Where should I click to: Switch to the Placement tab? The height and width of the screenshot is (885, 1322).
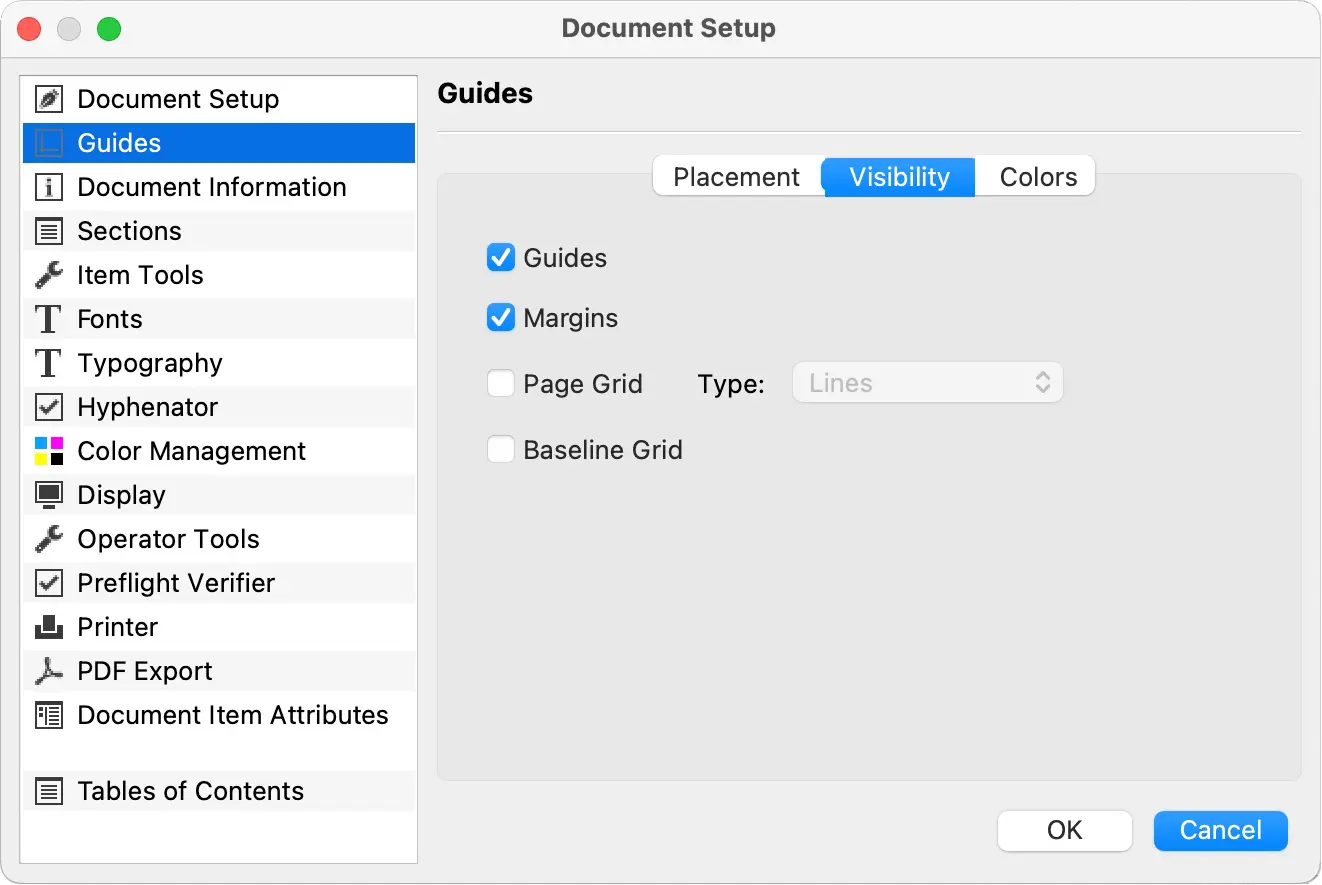pos(737,177)
